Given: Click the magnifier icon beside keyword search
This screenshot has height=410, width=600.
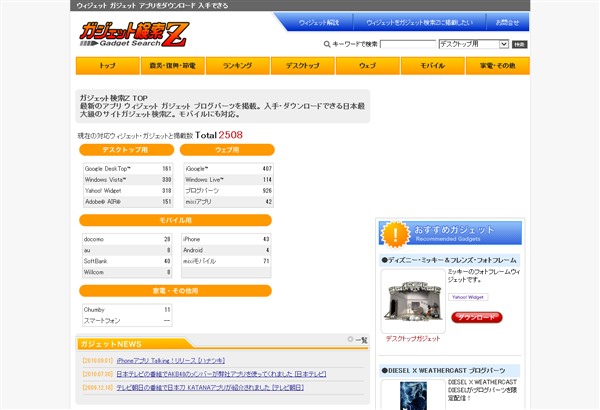Looking at the screenshot, I should pyautogui.click(x=327, y=44).
